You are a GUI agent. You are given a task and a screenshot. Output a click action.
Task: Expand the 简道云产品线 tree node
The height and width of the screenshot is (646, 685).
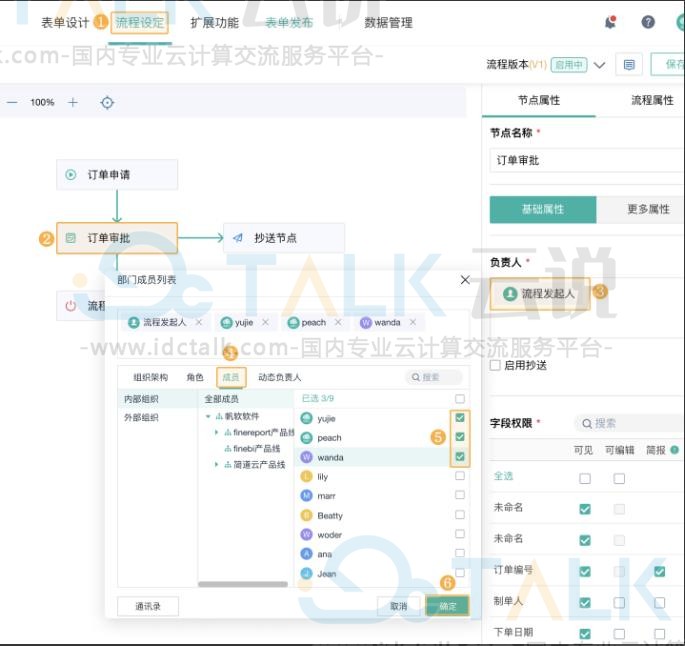click(216, 465)
